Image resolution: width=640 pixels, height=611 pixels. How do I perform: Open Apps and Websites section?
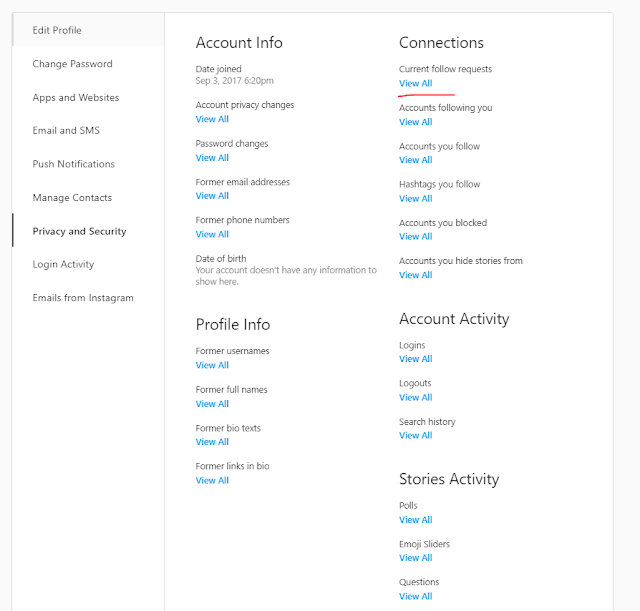(75, 97)
